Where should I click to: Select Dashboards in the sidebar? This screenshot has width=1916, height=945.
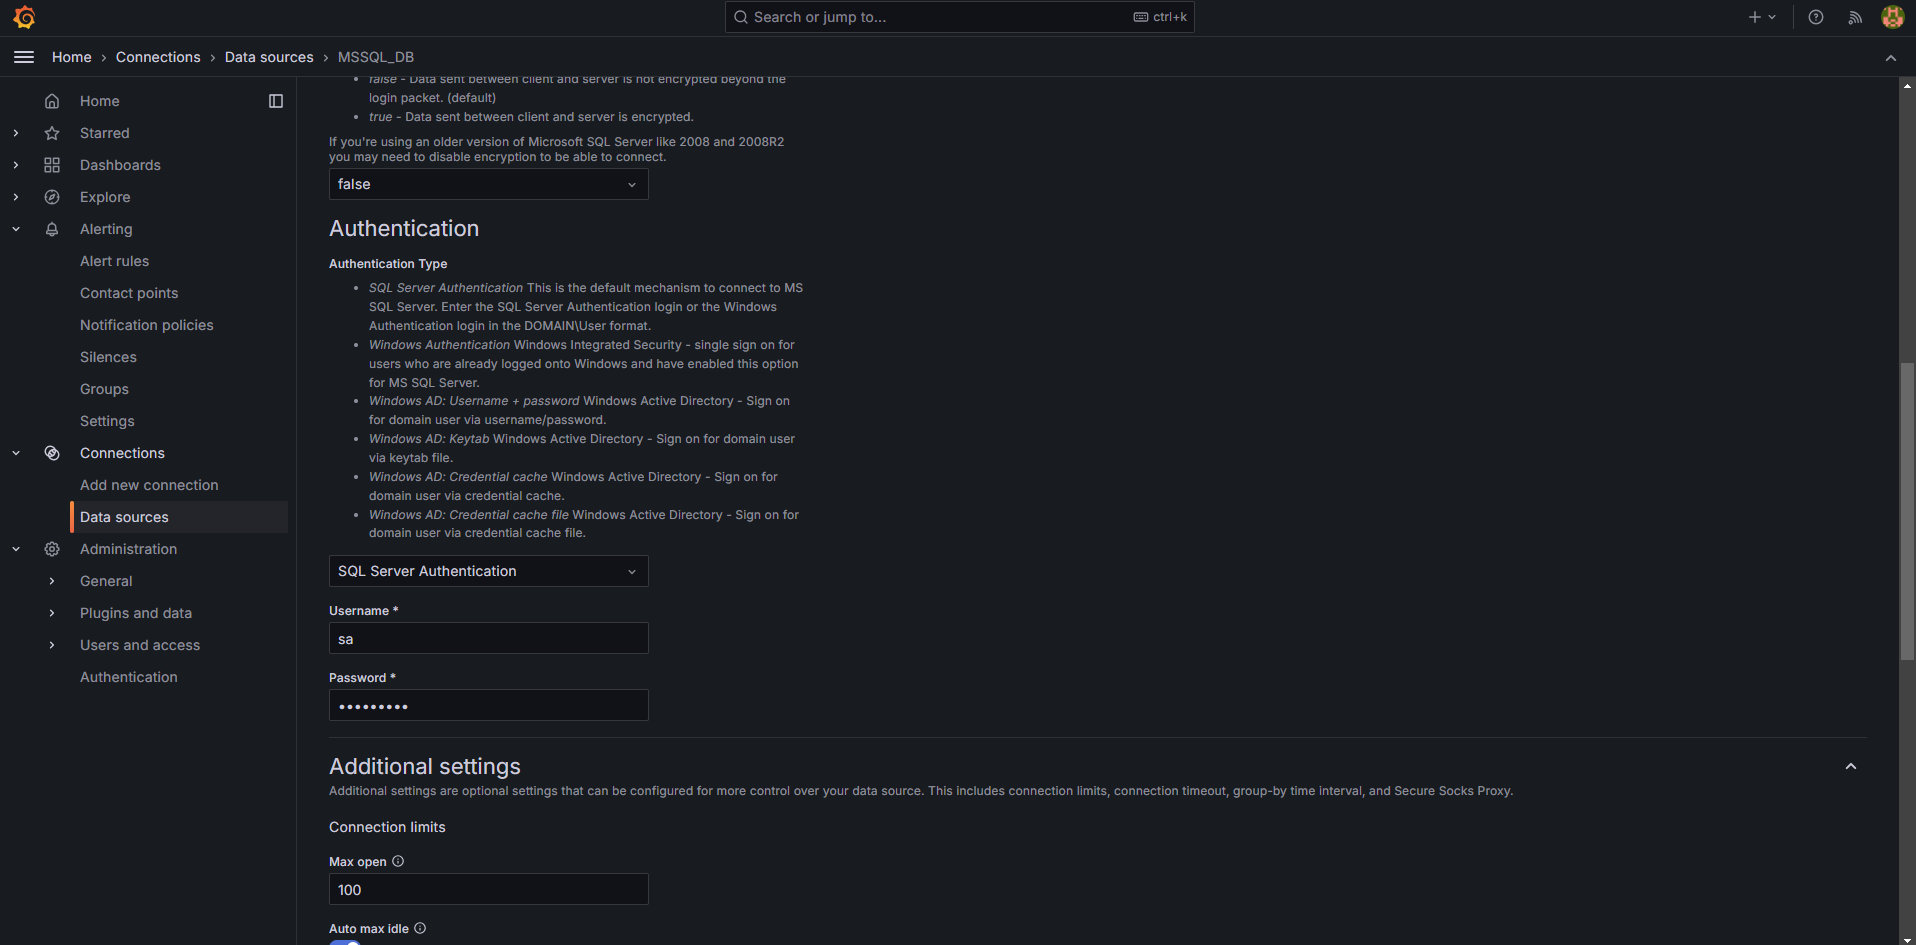120,165
